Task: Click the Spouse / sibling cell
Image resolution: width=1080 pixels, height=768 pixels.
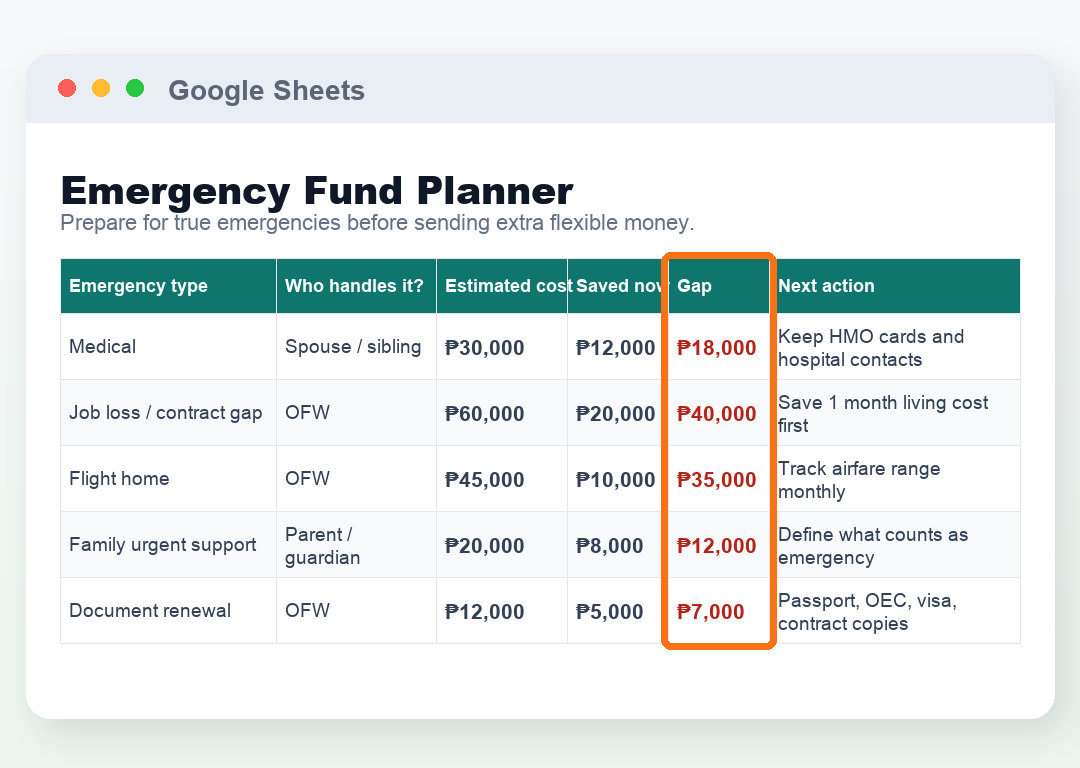Action: coord(356,346)
